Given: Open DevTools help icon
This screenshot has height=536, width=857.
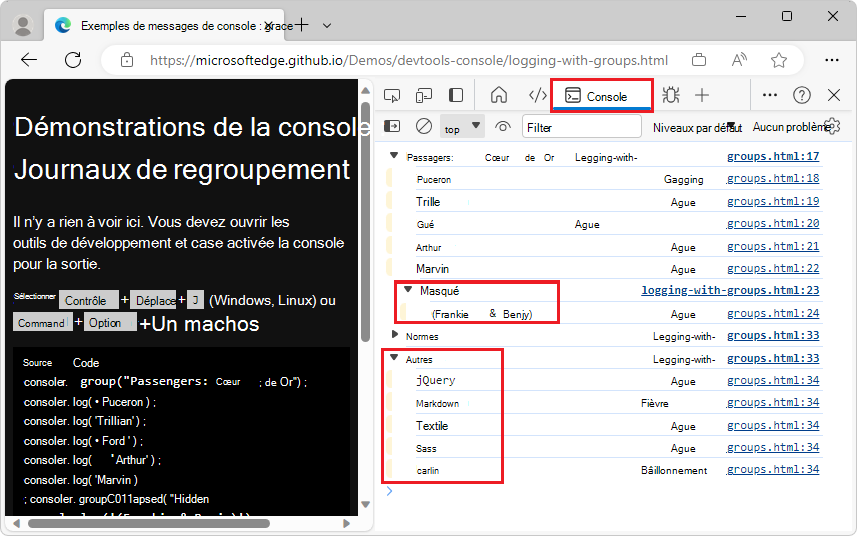Looking at the screenshot, I should point(802,96).
